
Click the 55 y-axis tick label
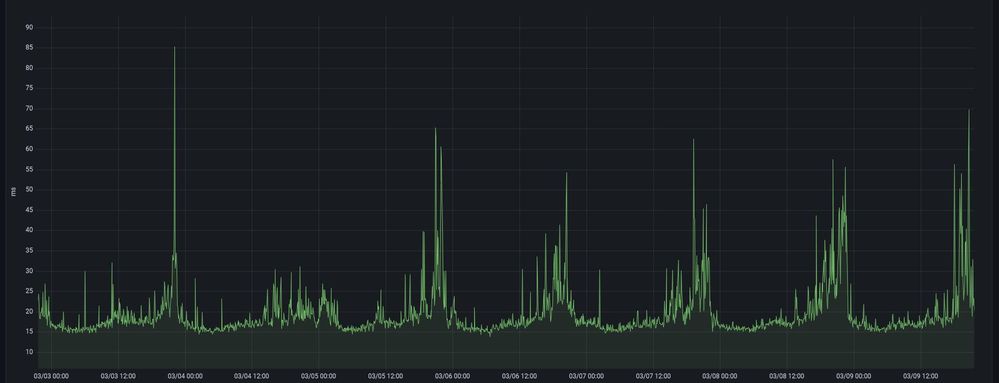coord(29,170)
